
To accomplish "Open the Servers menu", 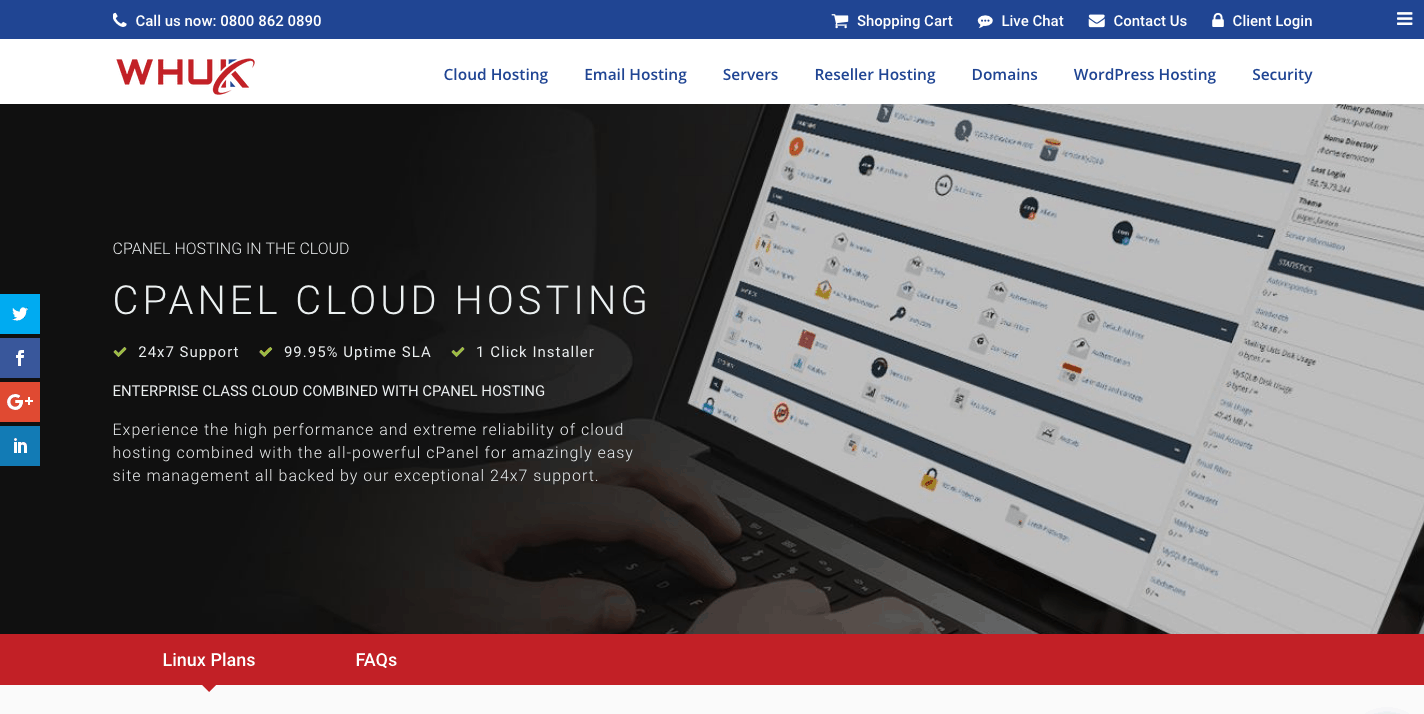I will (750, 74).
